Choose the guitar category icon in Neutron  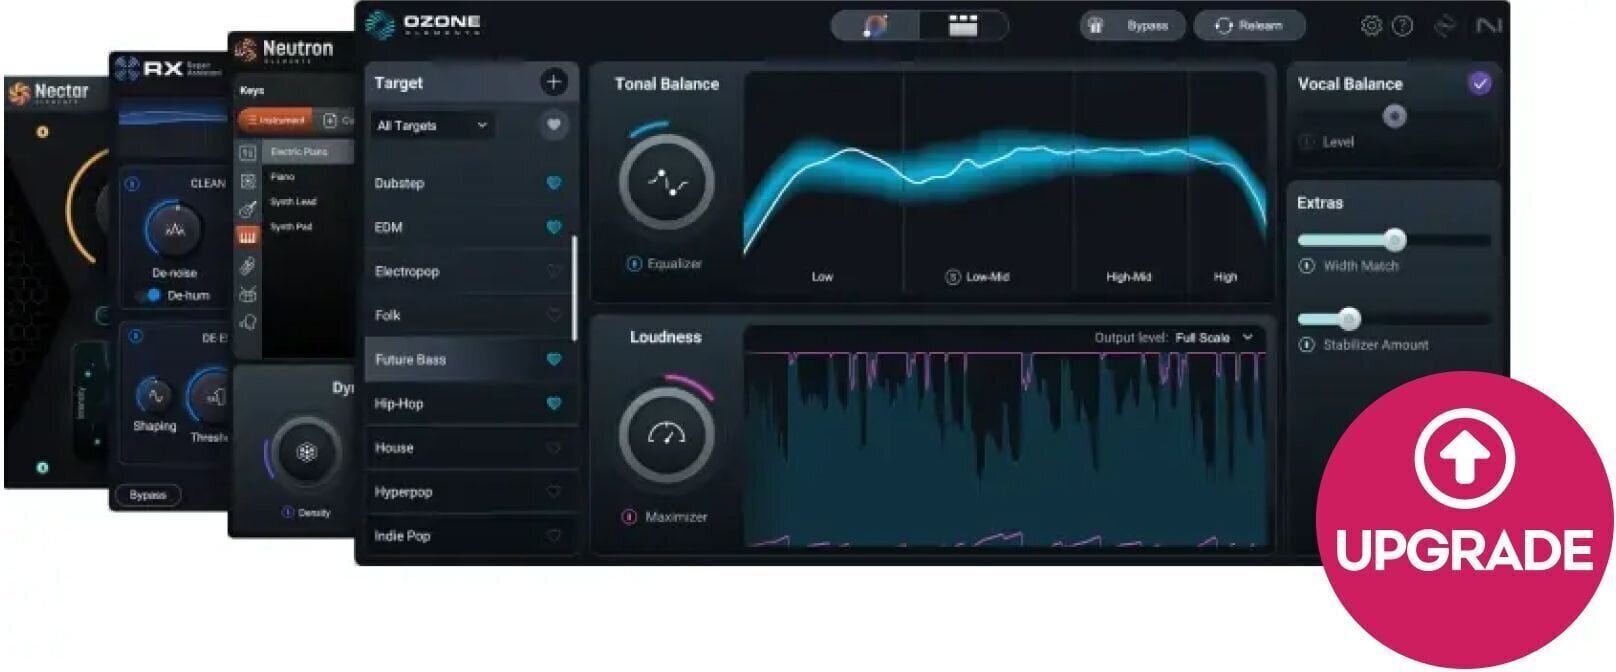pos(247,209)
